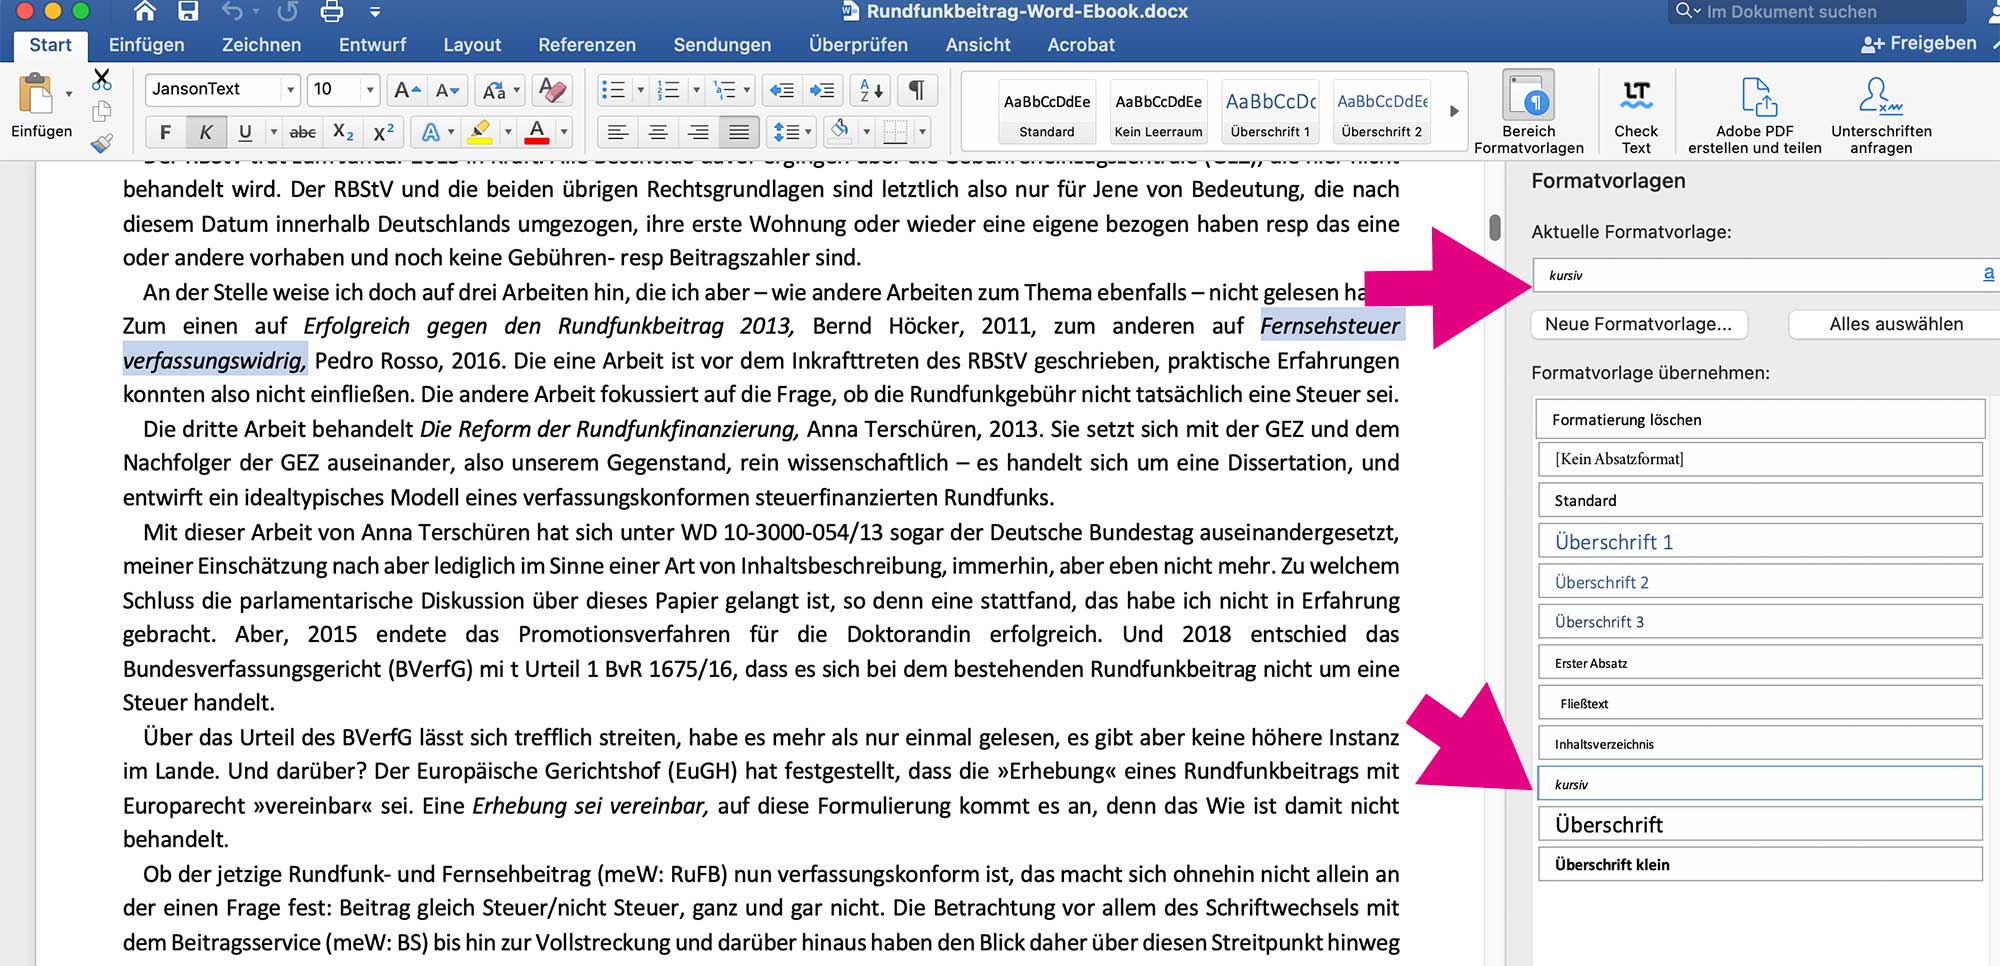Image resolution: width=2000 pixels, height=966 pixels.
Task: Toggle italic (K) formatting
Action: pyautogui.click(x=205, y=132)
